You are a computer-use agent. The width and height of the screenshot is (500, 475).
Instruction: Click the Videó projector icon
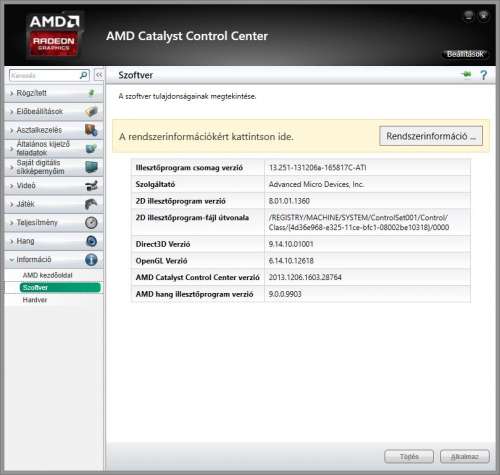[x=91, y=185]
